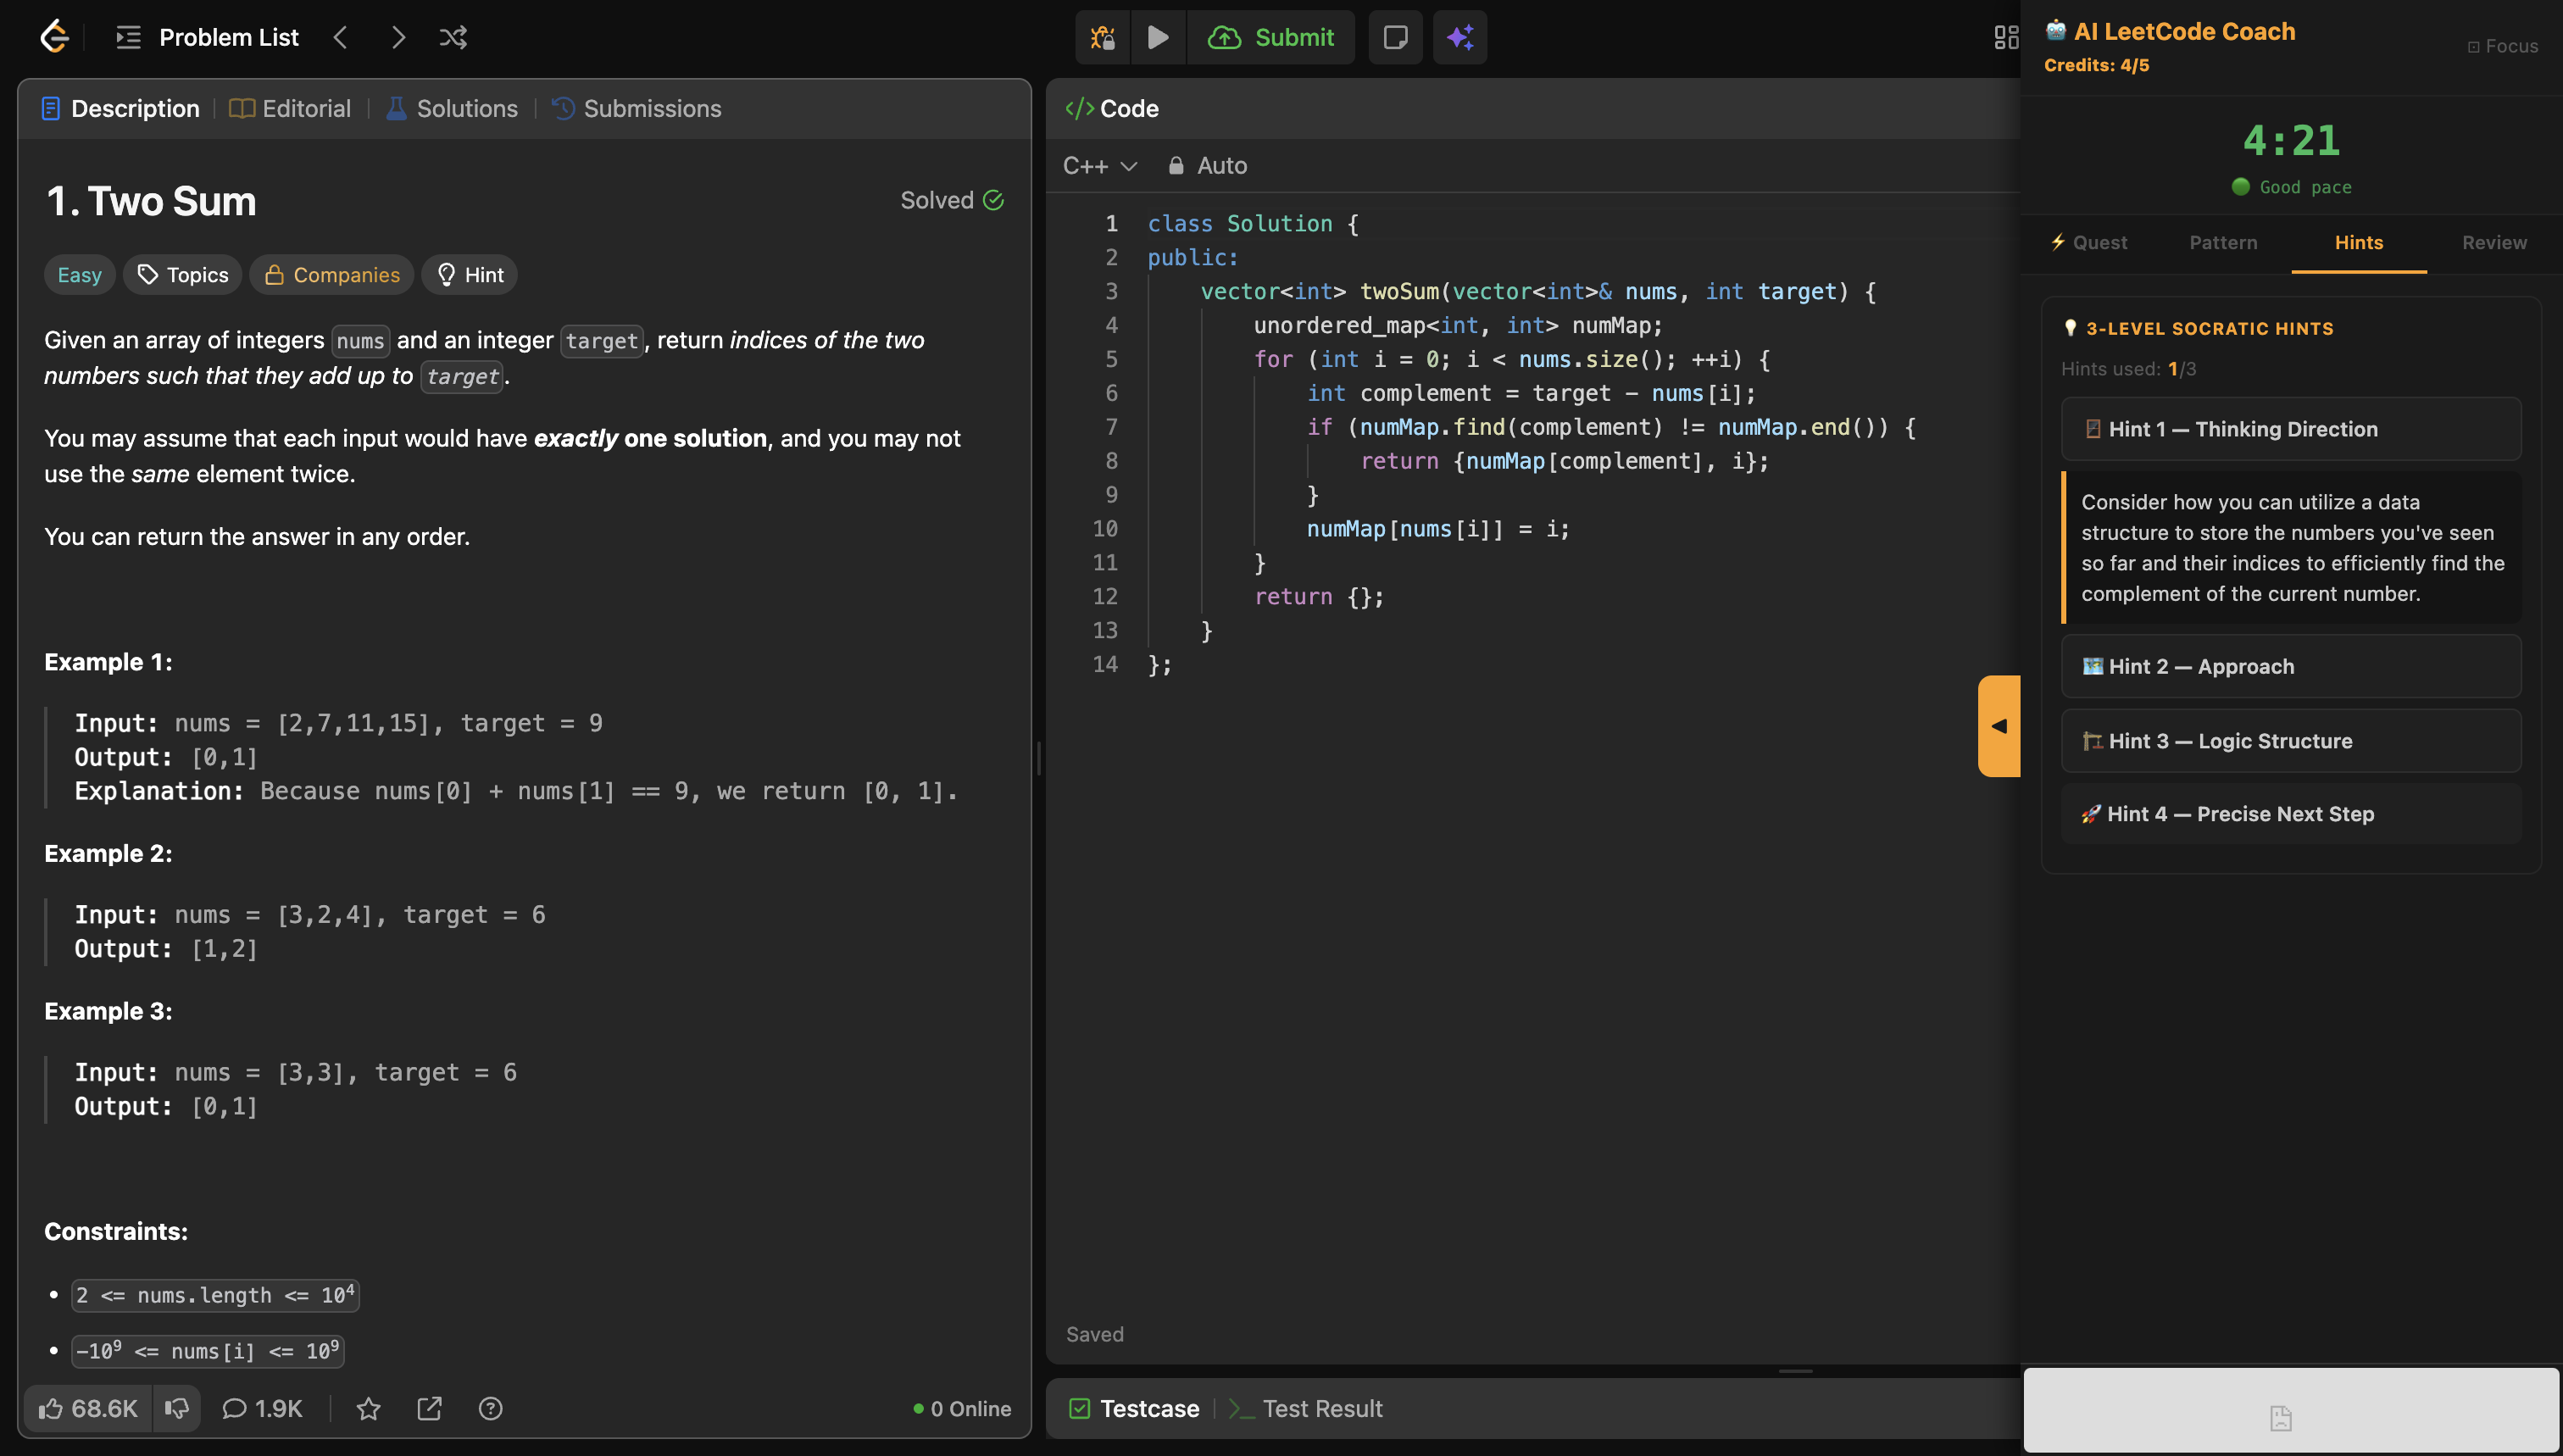The width and height of the screenshot is (2563, 1456).
Task: Open the share link icon
Action: (x=429, y=1408)
